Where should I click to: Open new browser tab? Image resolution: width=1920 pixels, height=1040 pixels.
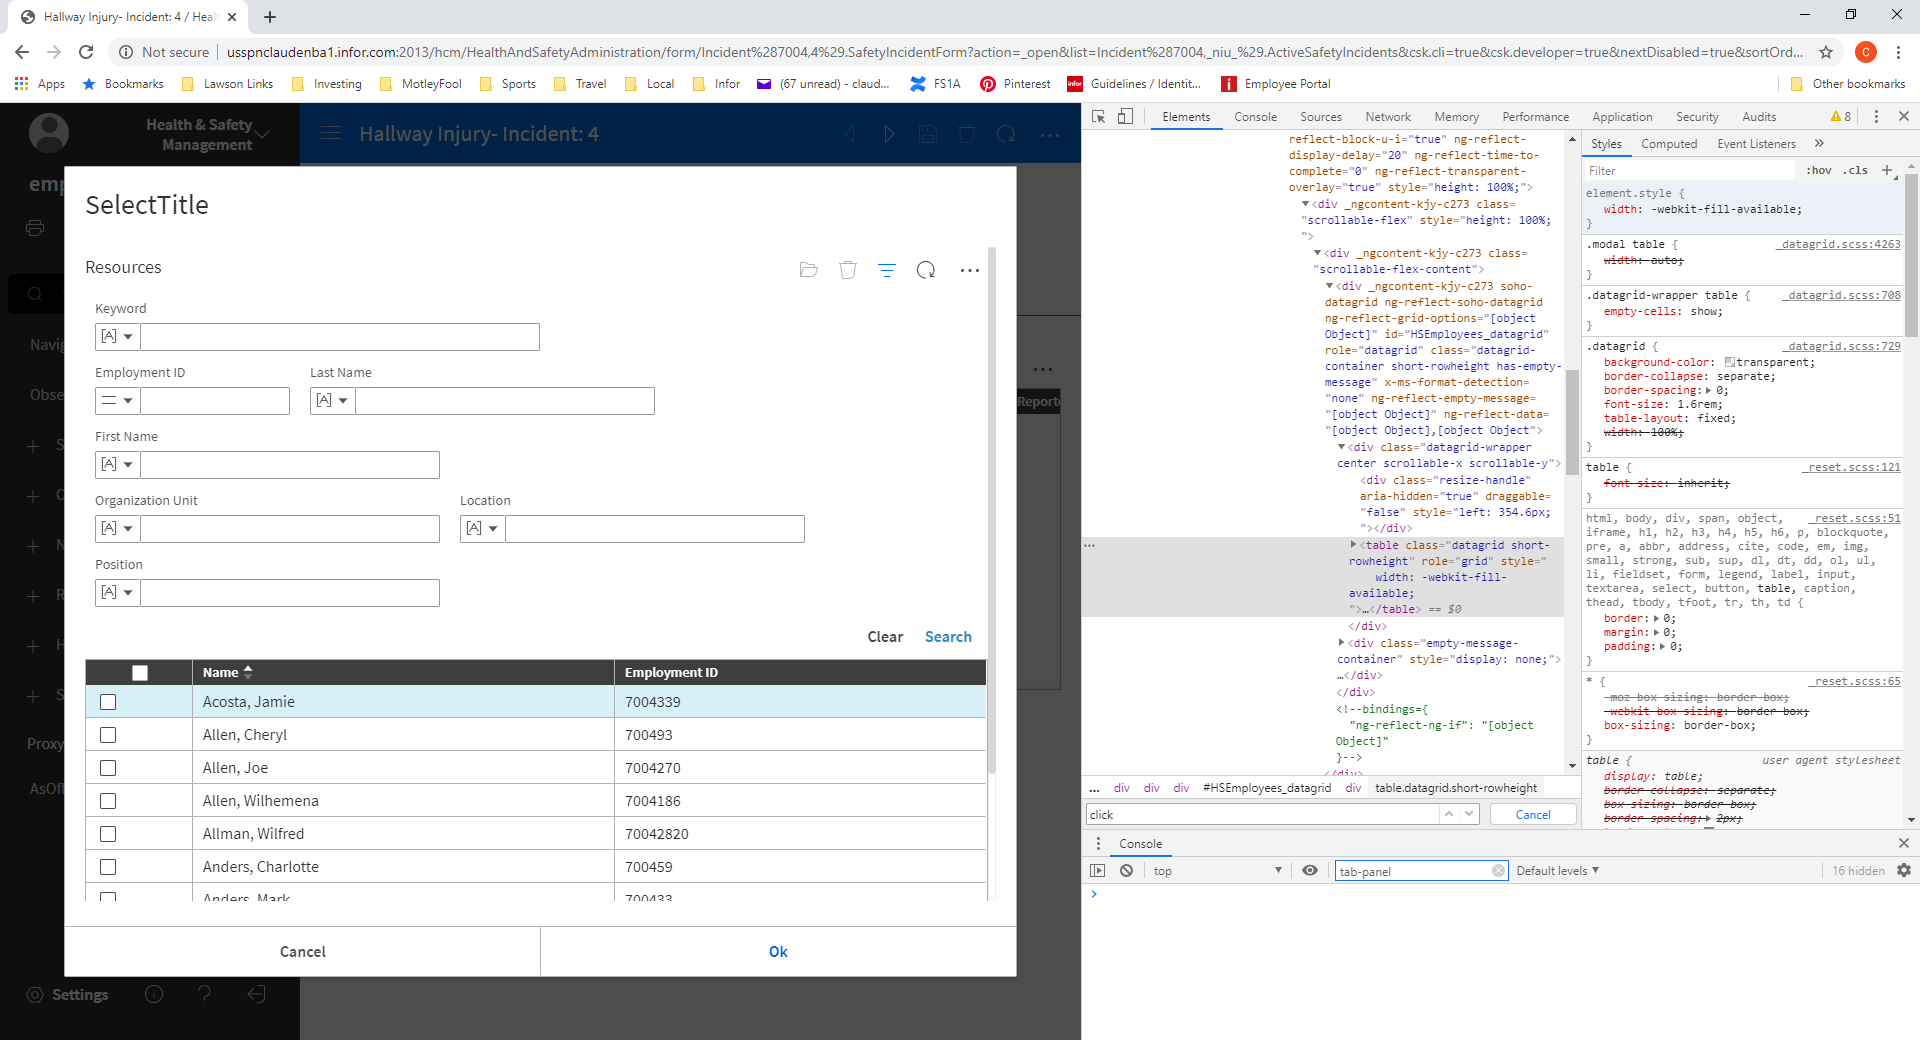[270, 17]
